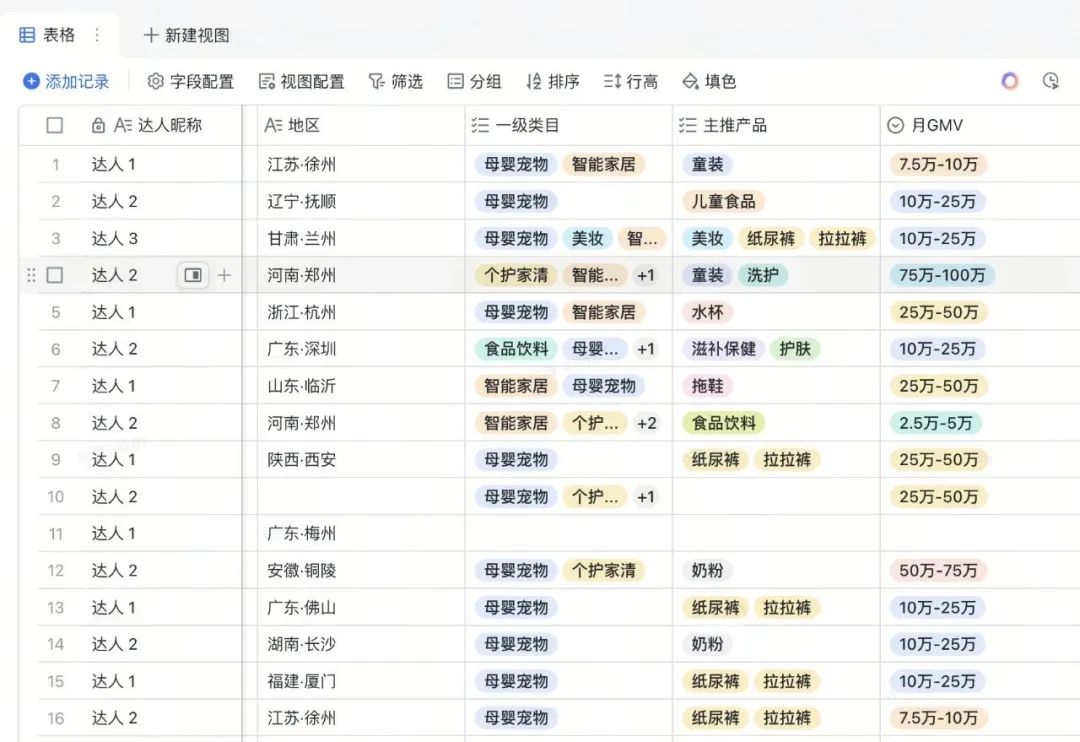Open 字段配置 field settings
This screenshot has height=742, width=1080.
coord(191,81)
